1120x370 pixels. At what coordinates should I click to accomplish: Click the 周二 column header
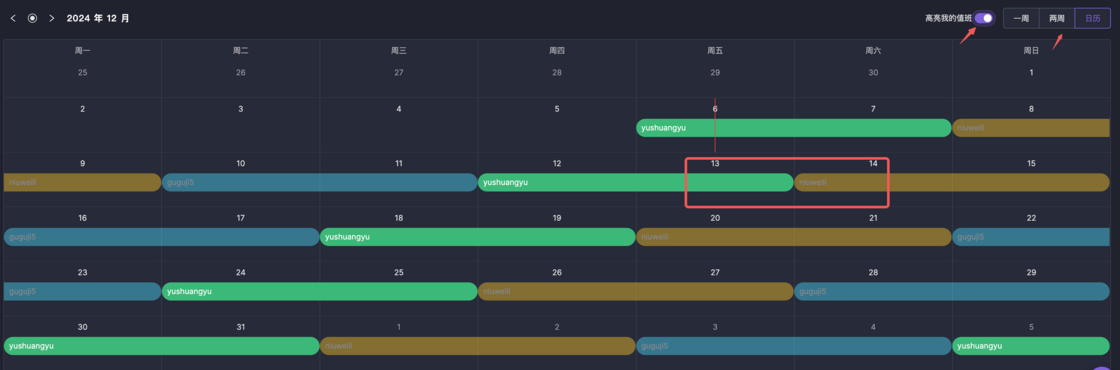pos(241,51)
